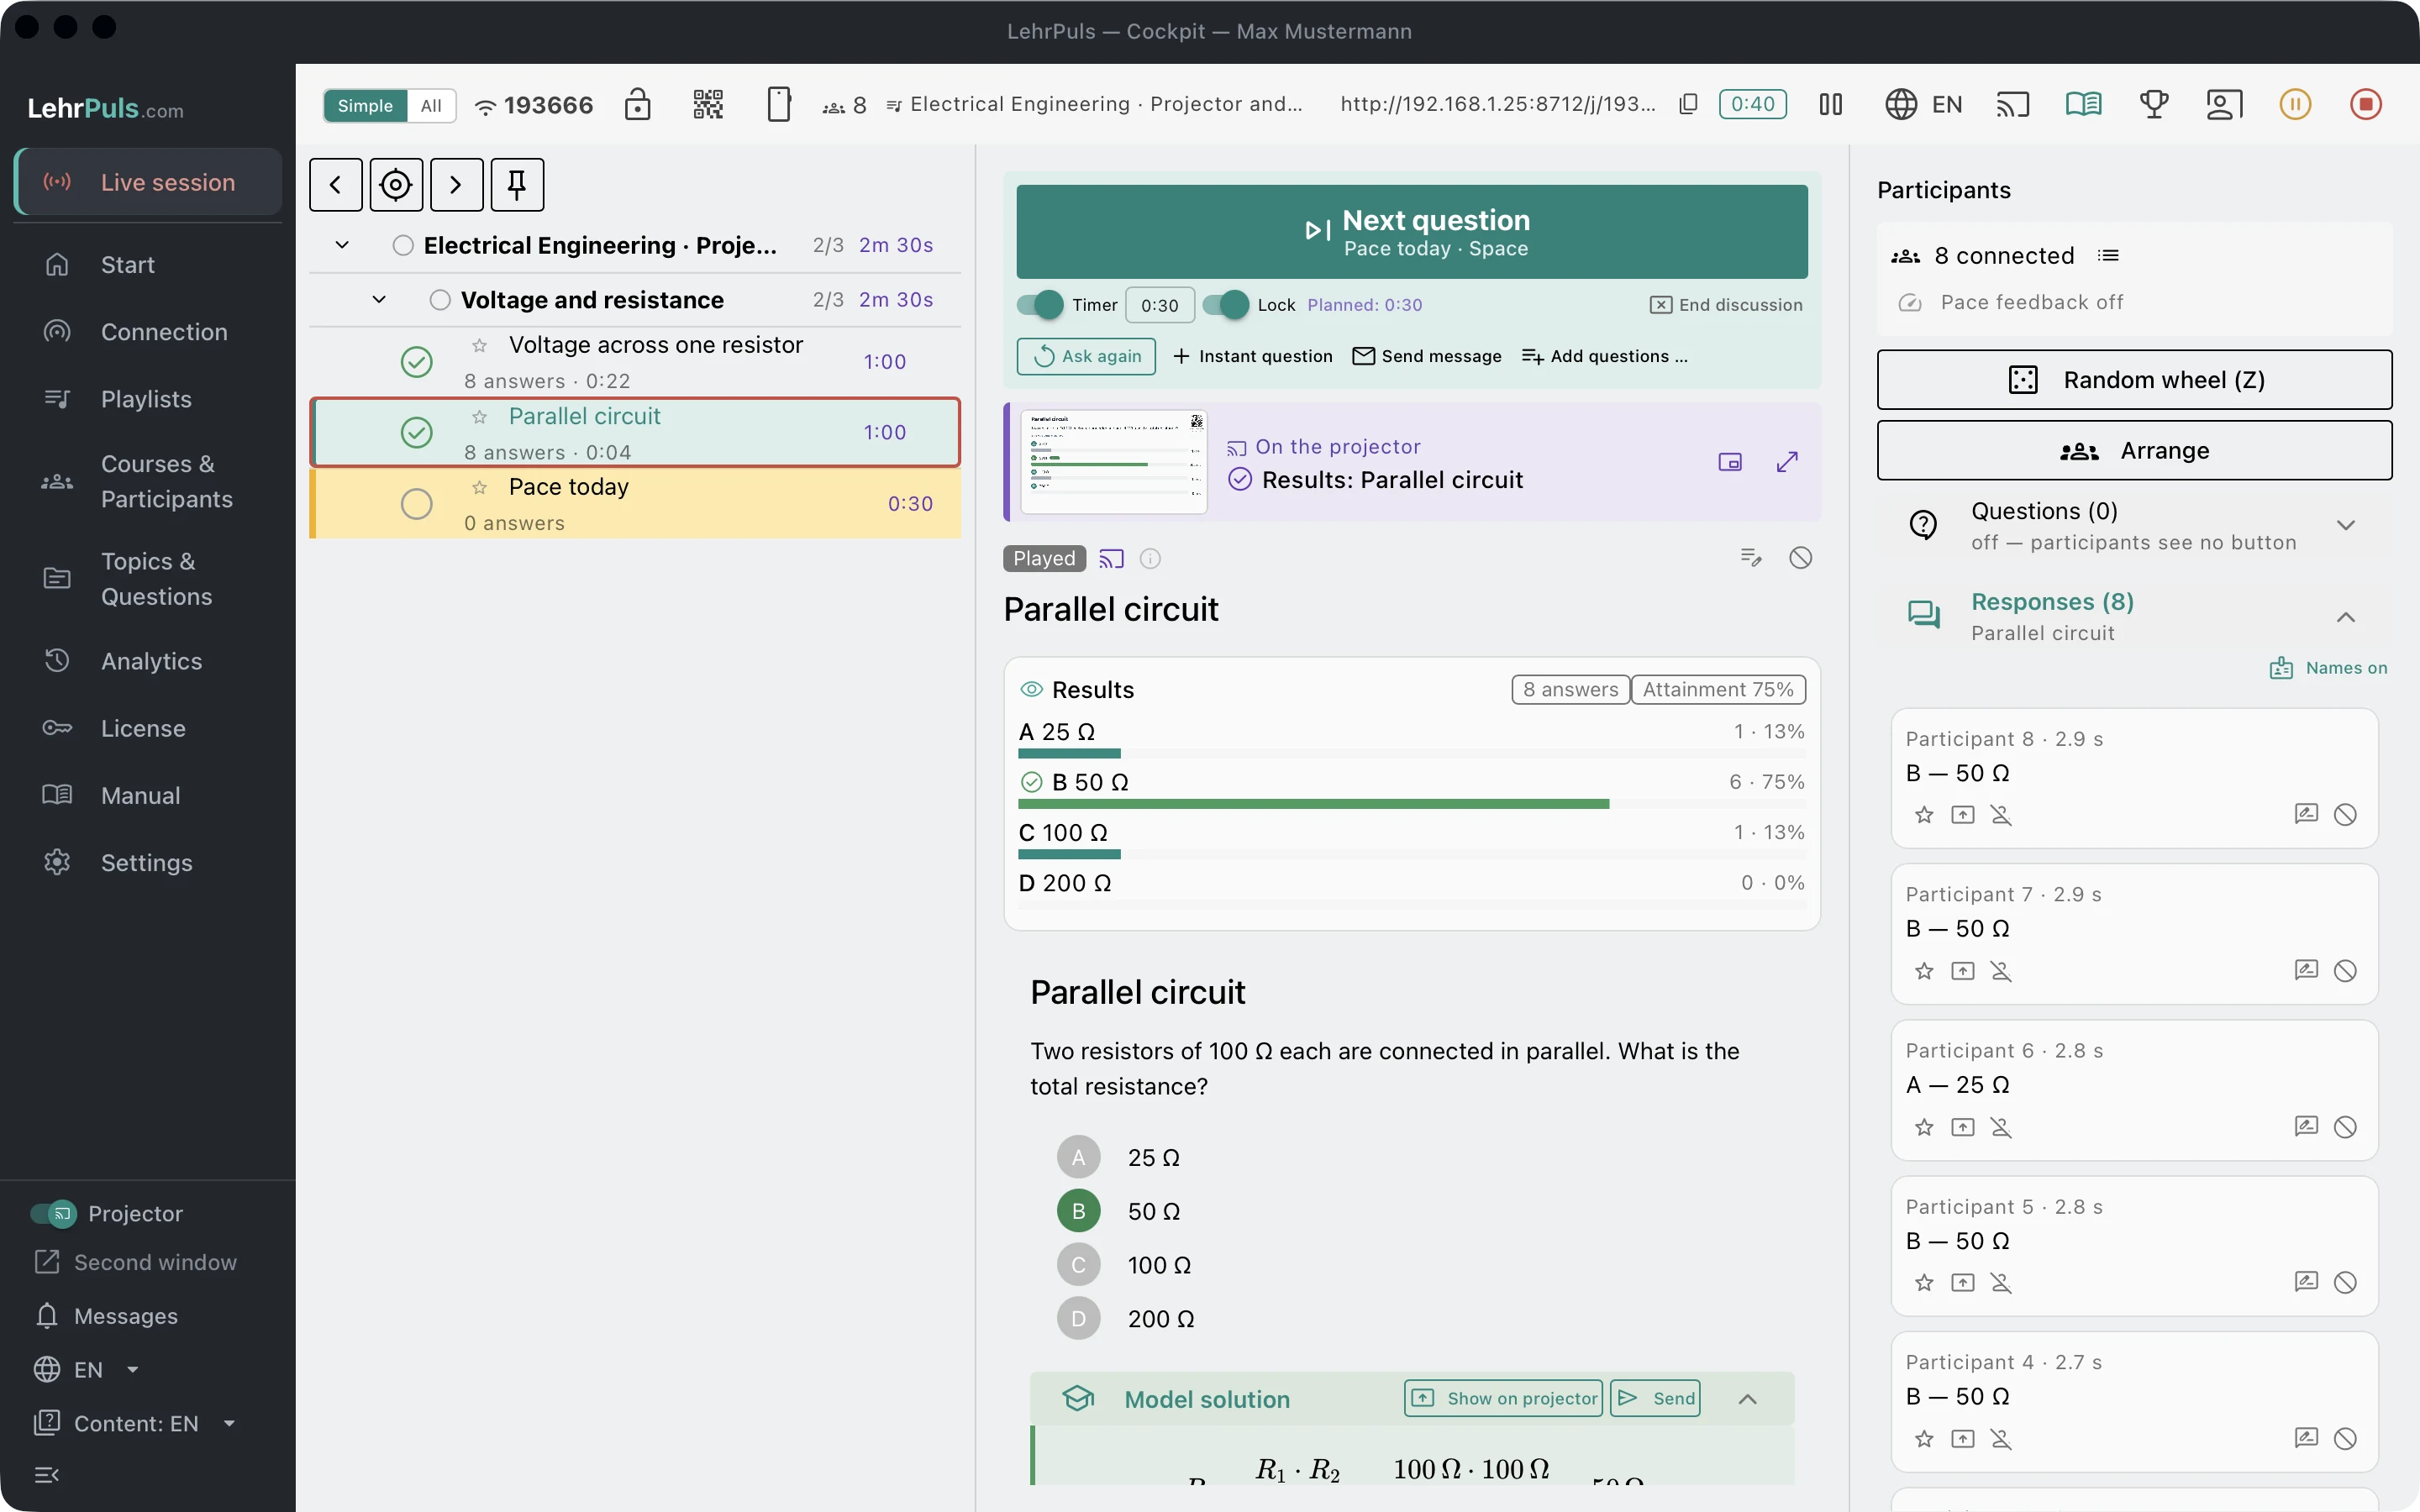Screen dimensions: 2420x1512
Task: Open the trophy leaderboard icon
Action: click(x=2154, y=104)
